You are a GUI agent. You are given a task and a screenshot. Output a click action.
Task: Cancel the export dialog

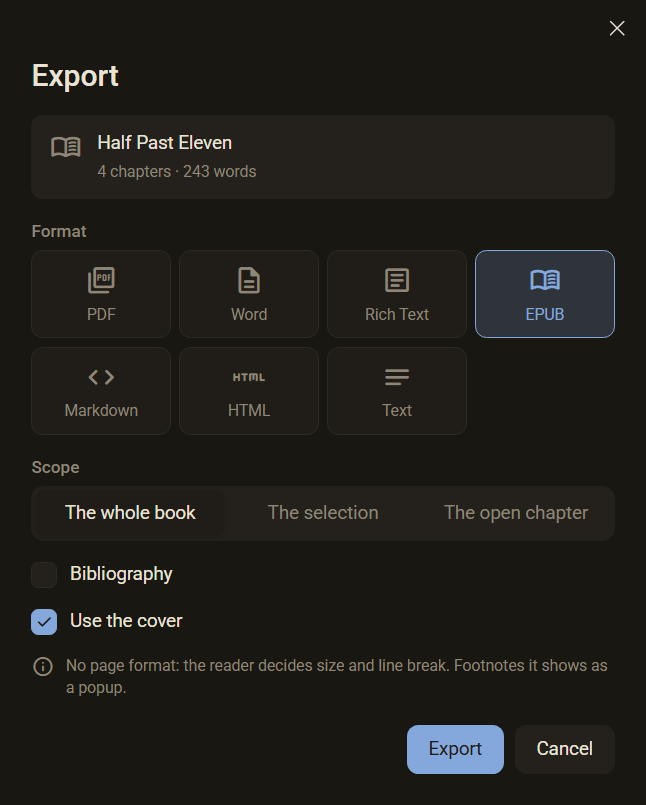click(565, 749)
